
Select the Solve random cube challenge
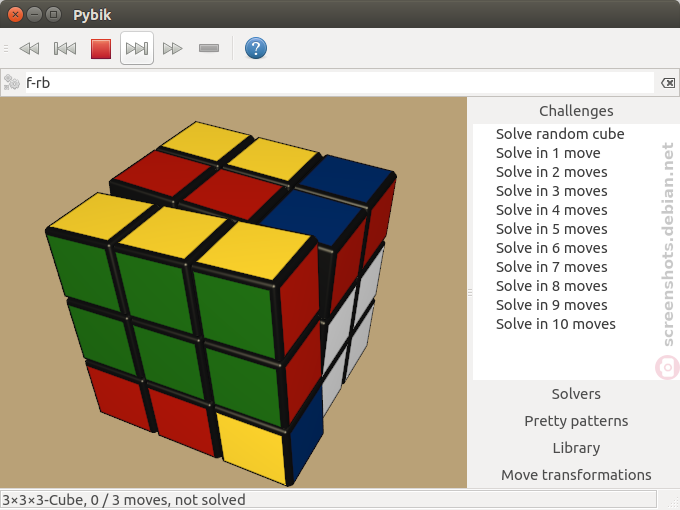pos(560,134)
